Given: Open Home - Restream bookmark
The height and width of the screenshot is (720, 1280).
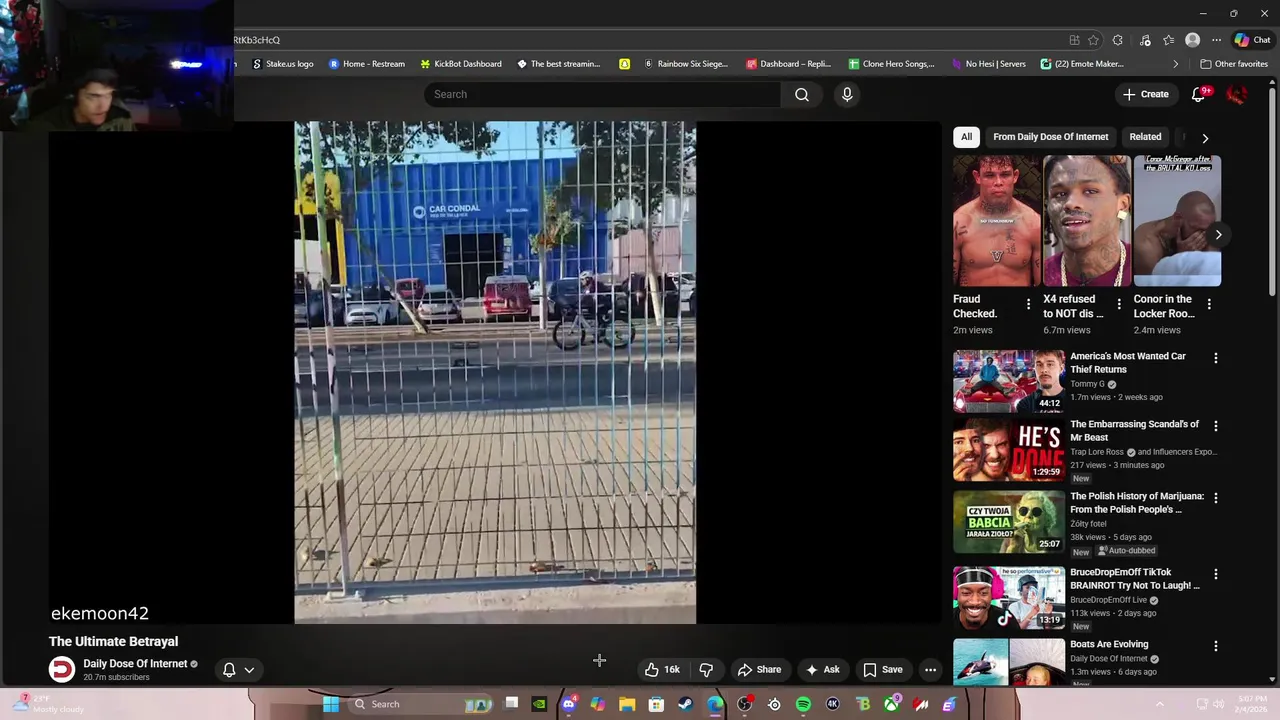Looking at the screenshot, I should 367,64.
